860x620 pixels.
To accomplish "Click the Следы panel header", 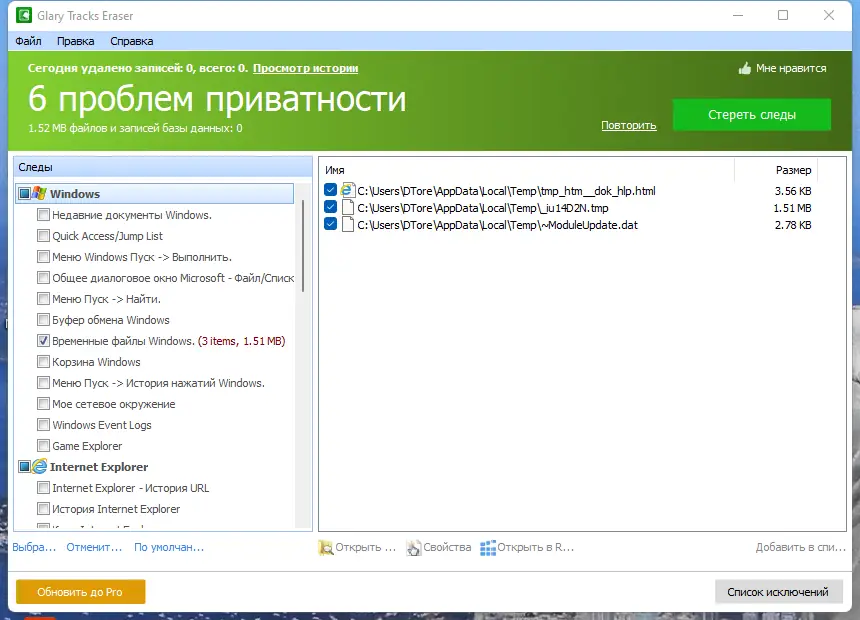I will 163,167.
